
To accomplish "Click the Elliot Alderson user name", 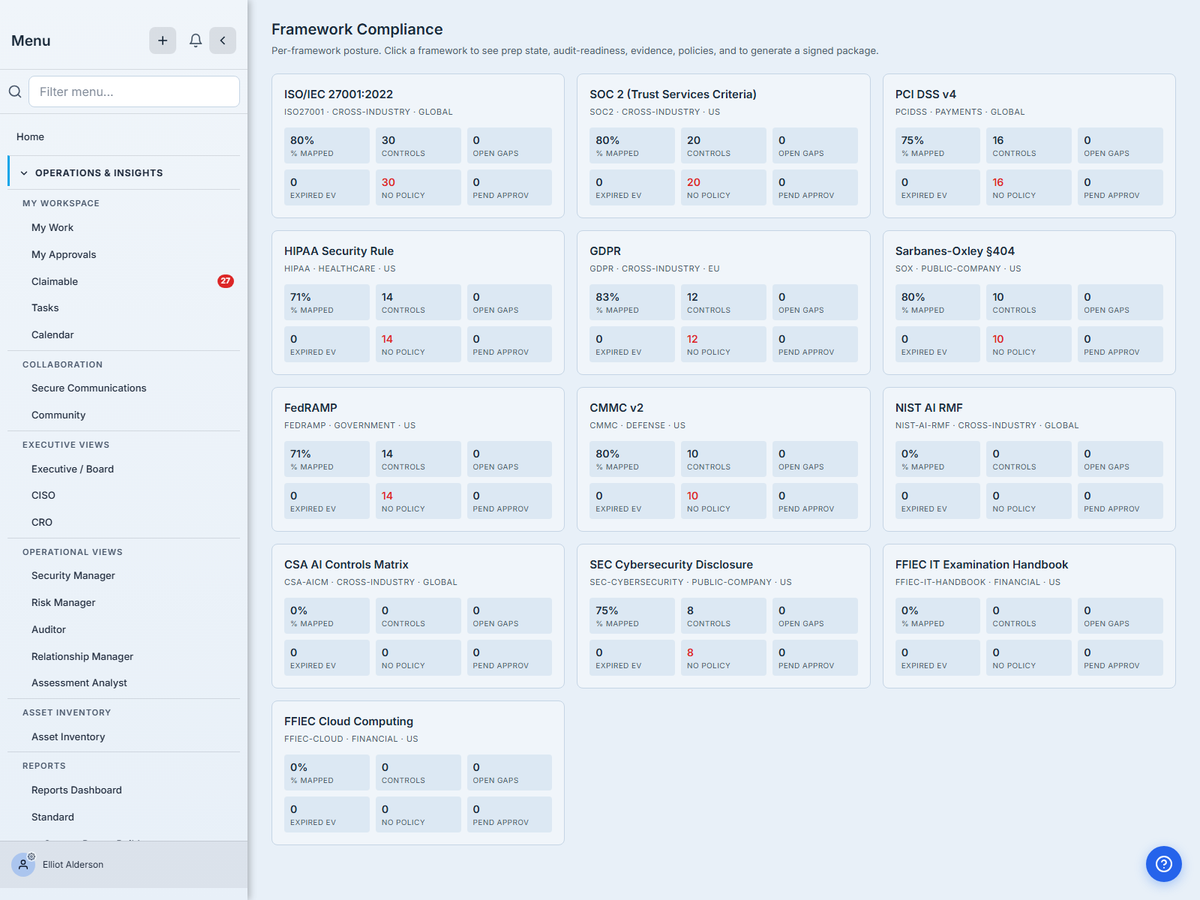I will point(73,865).
